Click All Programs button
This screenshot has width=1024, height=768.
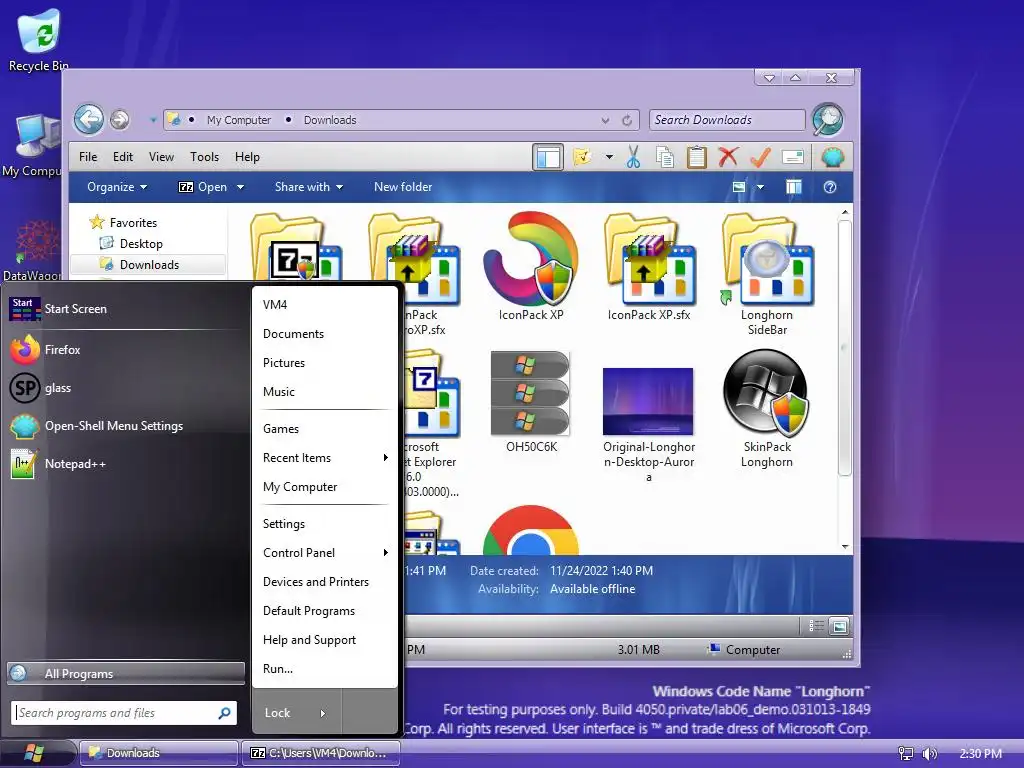click(126, 673)
